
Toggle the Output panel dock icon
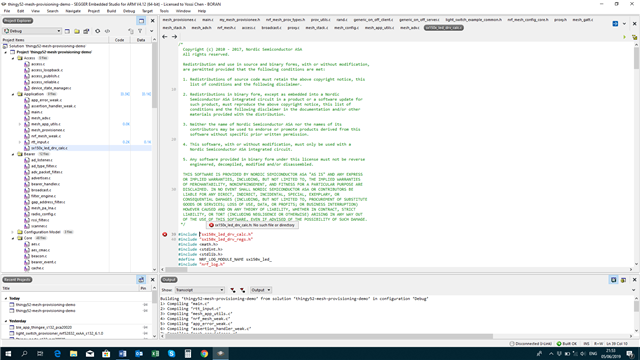click(x=613, y=280)
